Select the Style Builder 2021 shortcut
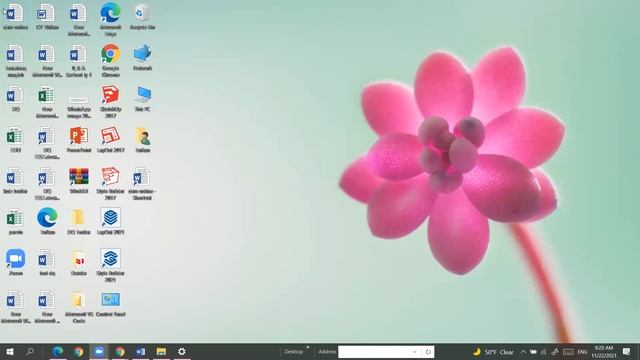Image resolution: width=640 pixels, height=360 pixels. click(x=111, y=265)
